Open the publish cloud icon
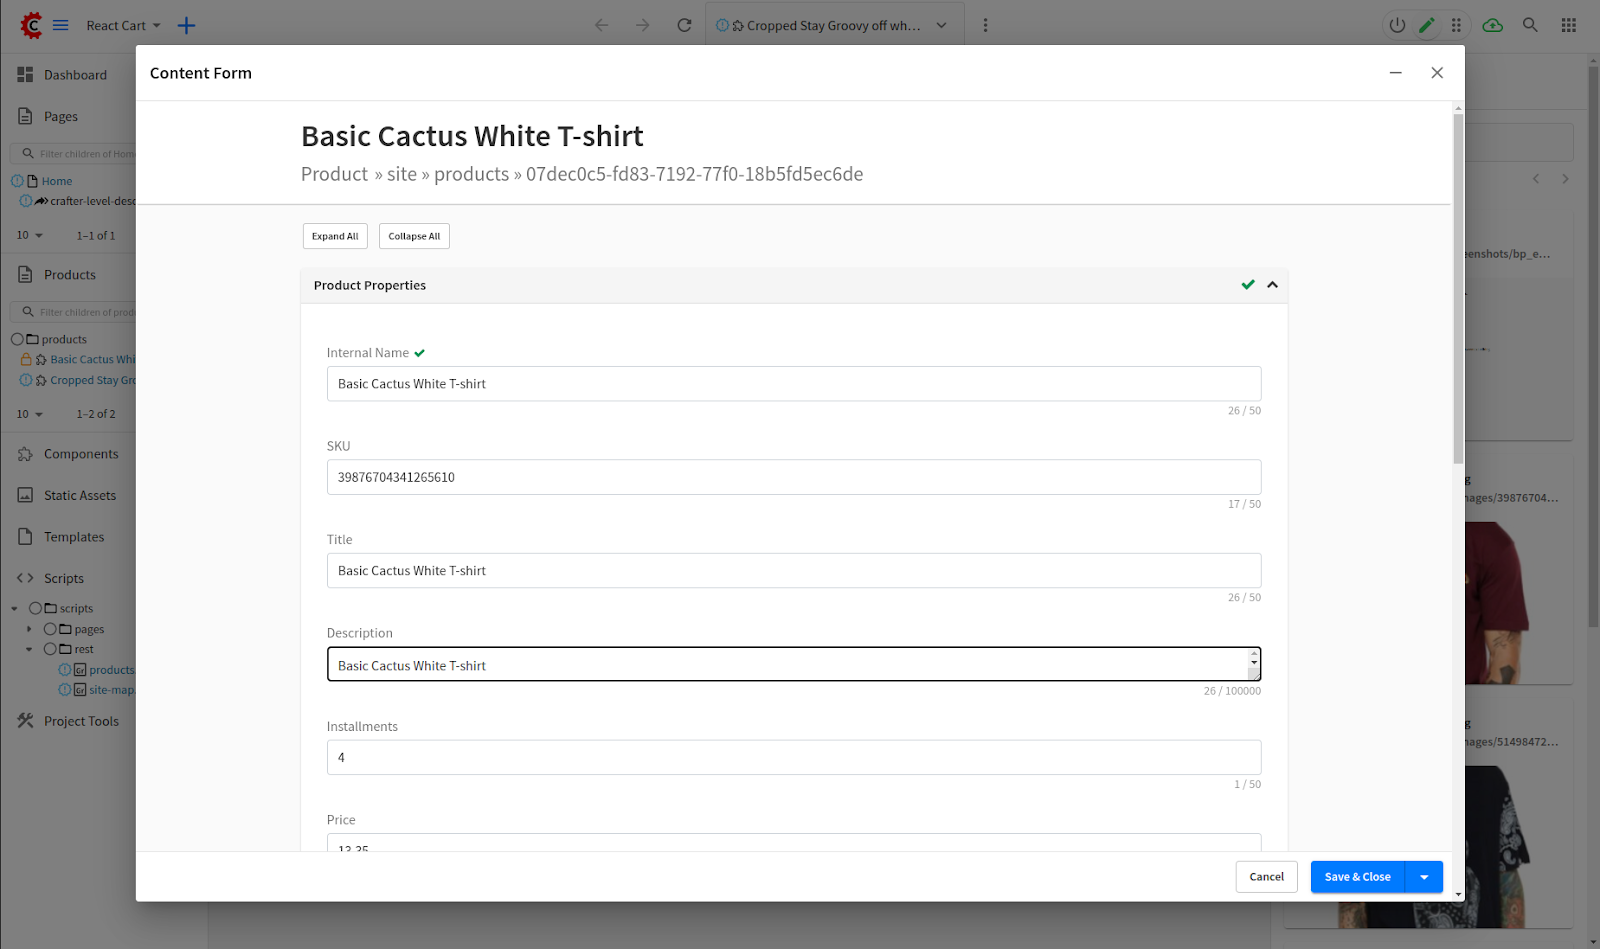Viewport: 1600px width, 949px height. (x=1492, y=25)
